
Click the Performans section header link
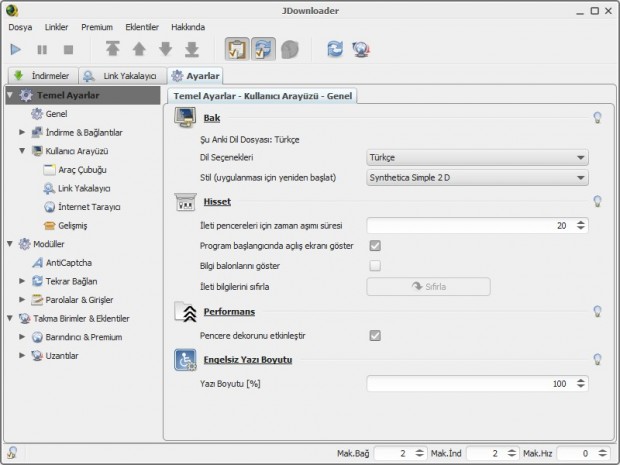[x=229, y=312]
